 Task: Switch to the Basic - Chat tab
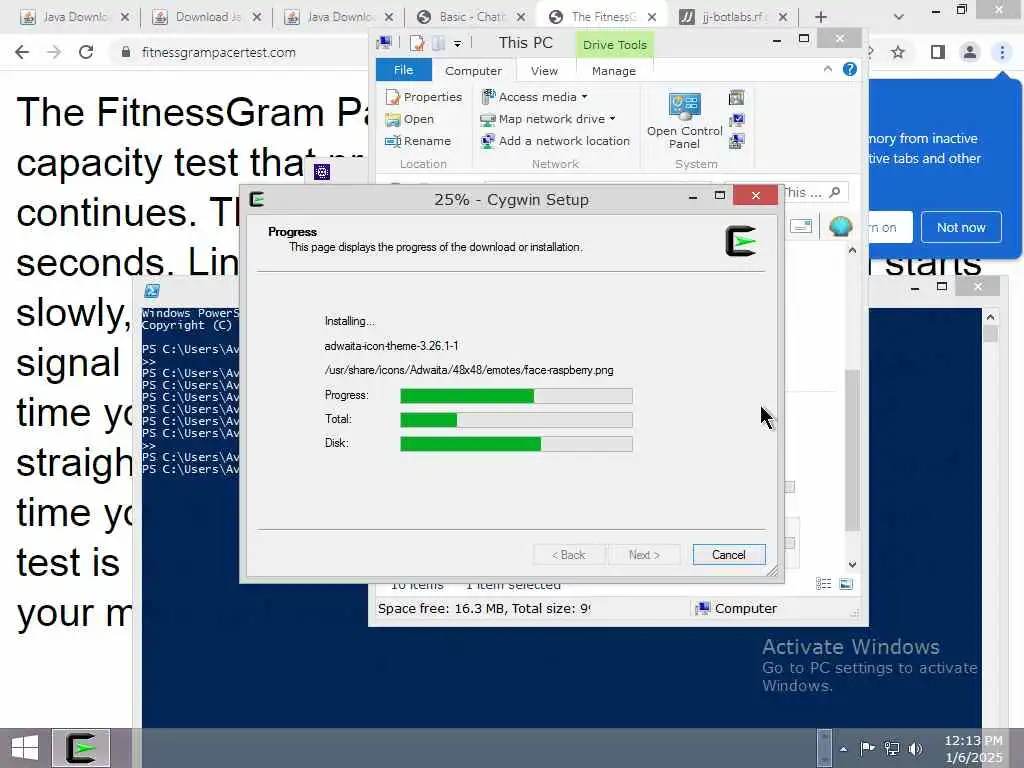[x=472, y=17]
